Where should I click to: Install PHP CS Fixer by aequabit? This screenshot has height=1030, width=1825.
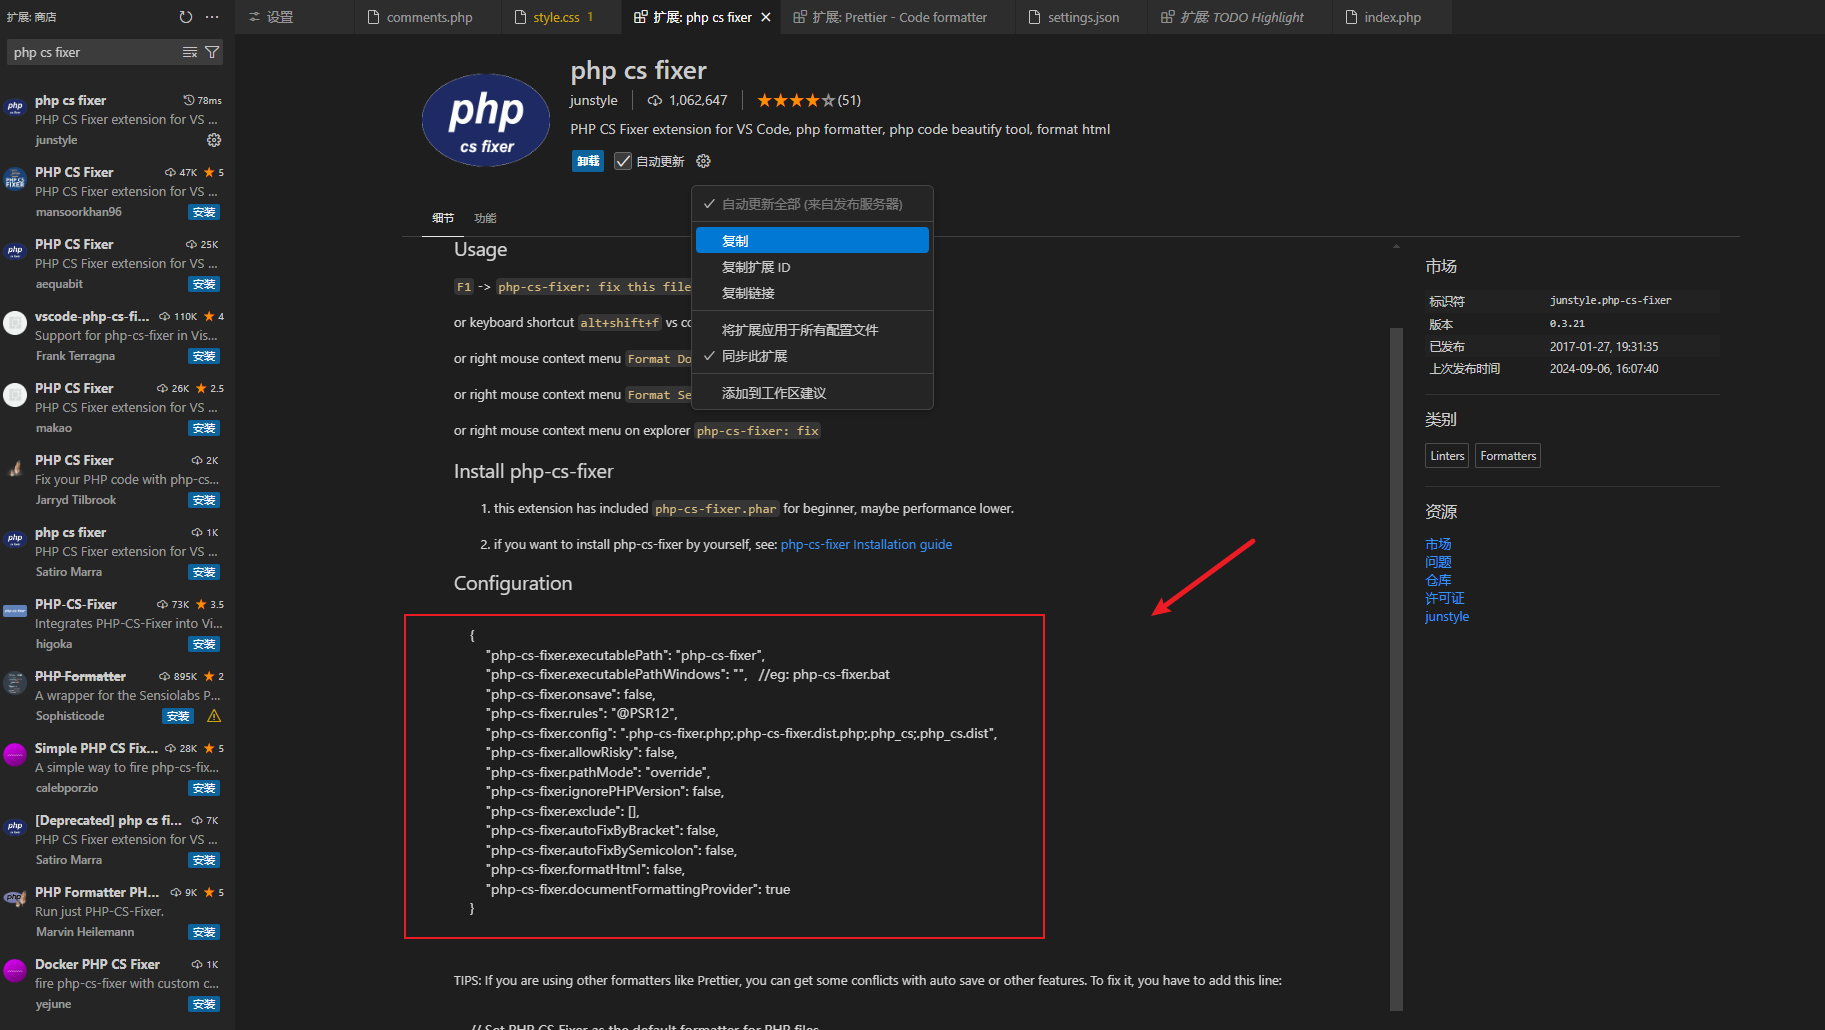[x=204, y=284]
